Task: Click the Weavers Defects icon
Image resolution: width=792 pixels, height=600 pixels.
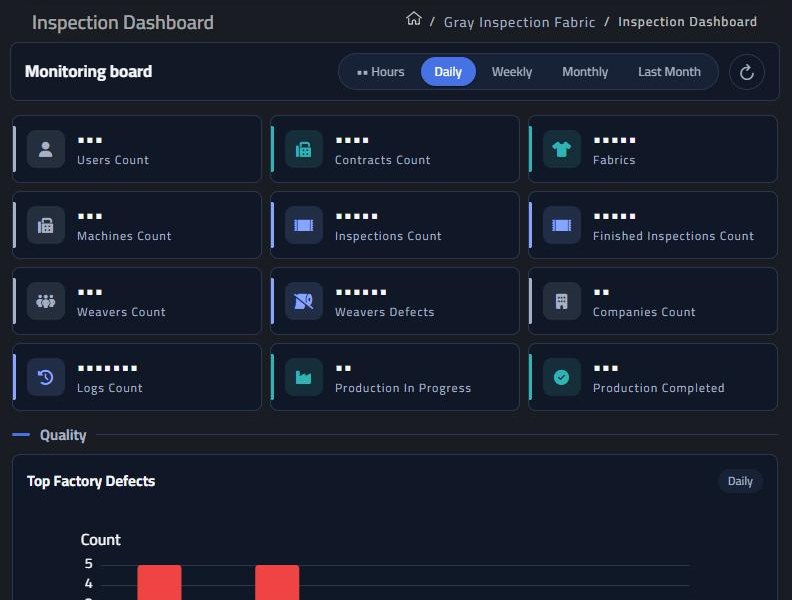Action: pyautogui.click(x=304, y=301)
